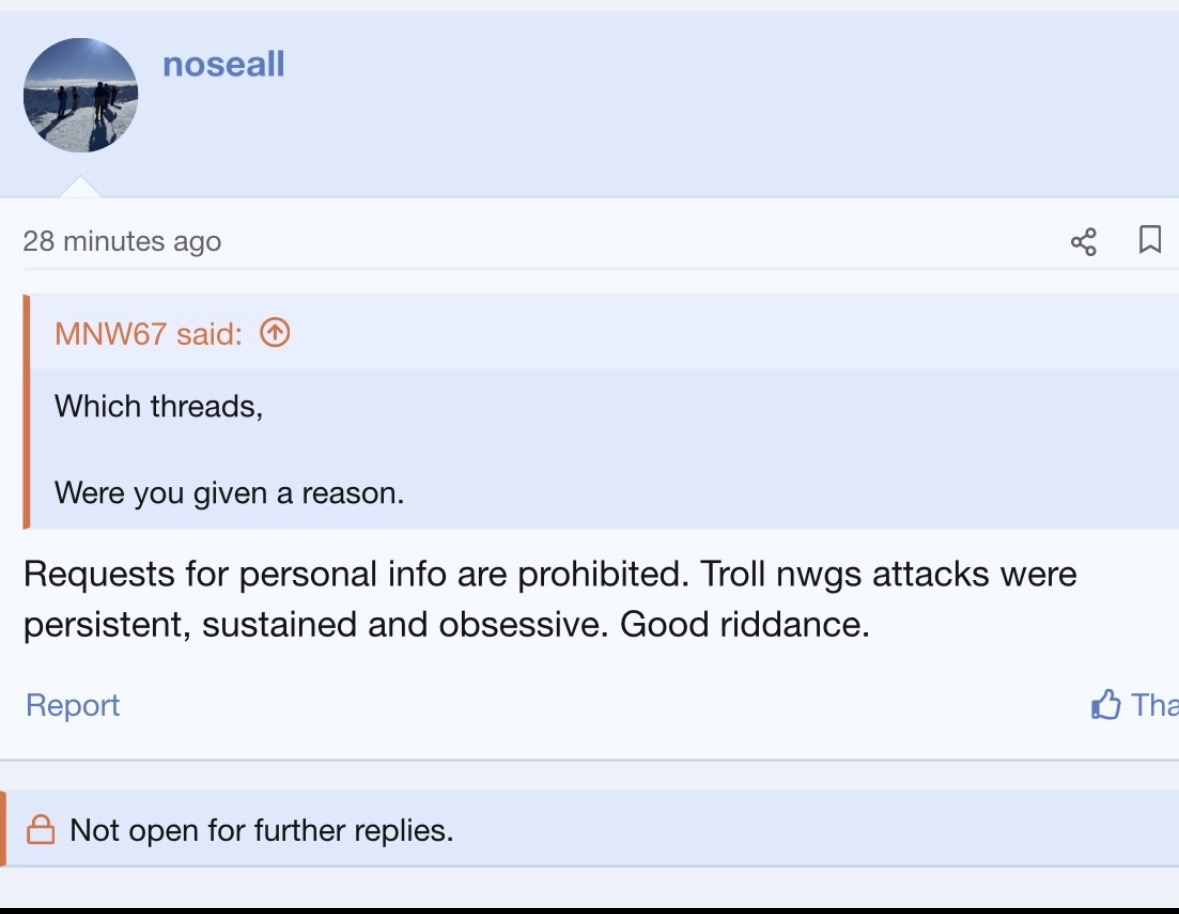Screen dimensions: 1179x914
Task: Click the "28 minutes ago" timestamp
Action: click(122, 241)
